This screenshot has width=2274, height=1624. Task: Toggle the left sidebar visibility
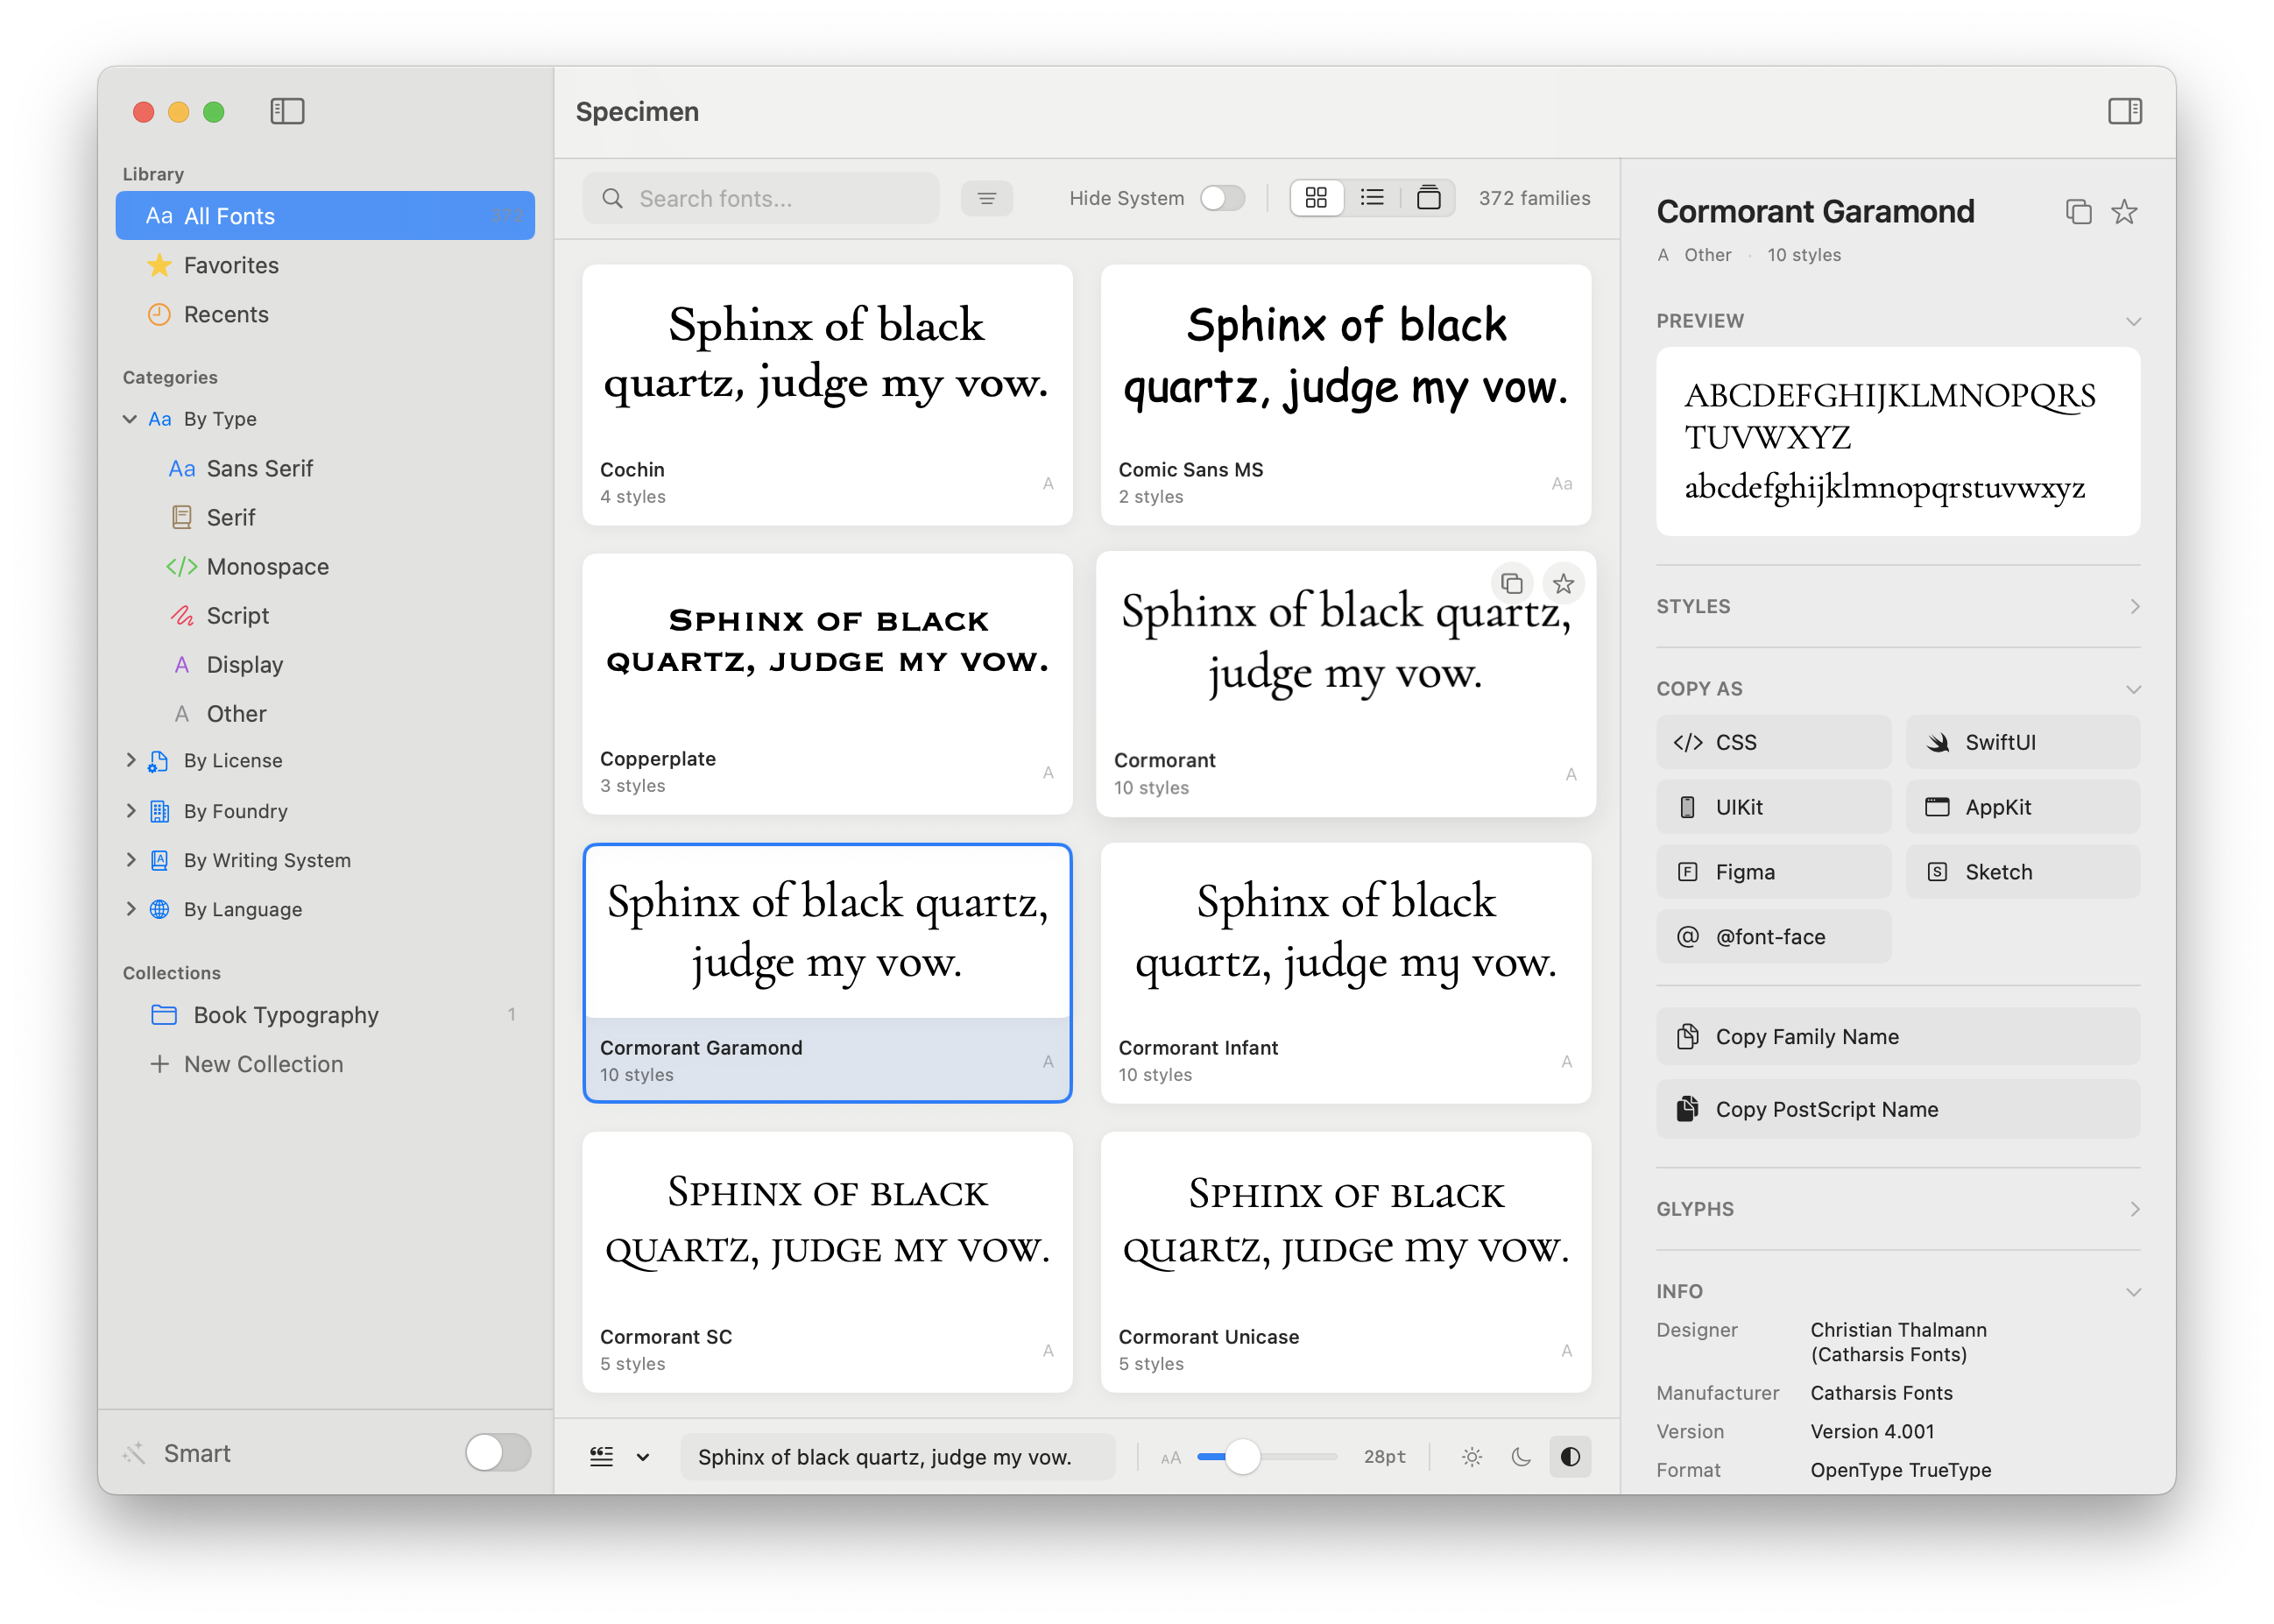pos(286,111)
